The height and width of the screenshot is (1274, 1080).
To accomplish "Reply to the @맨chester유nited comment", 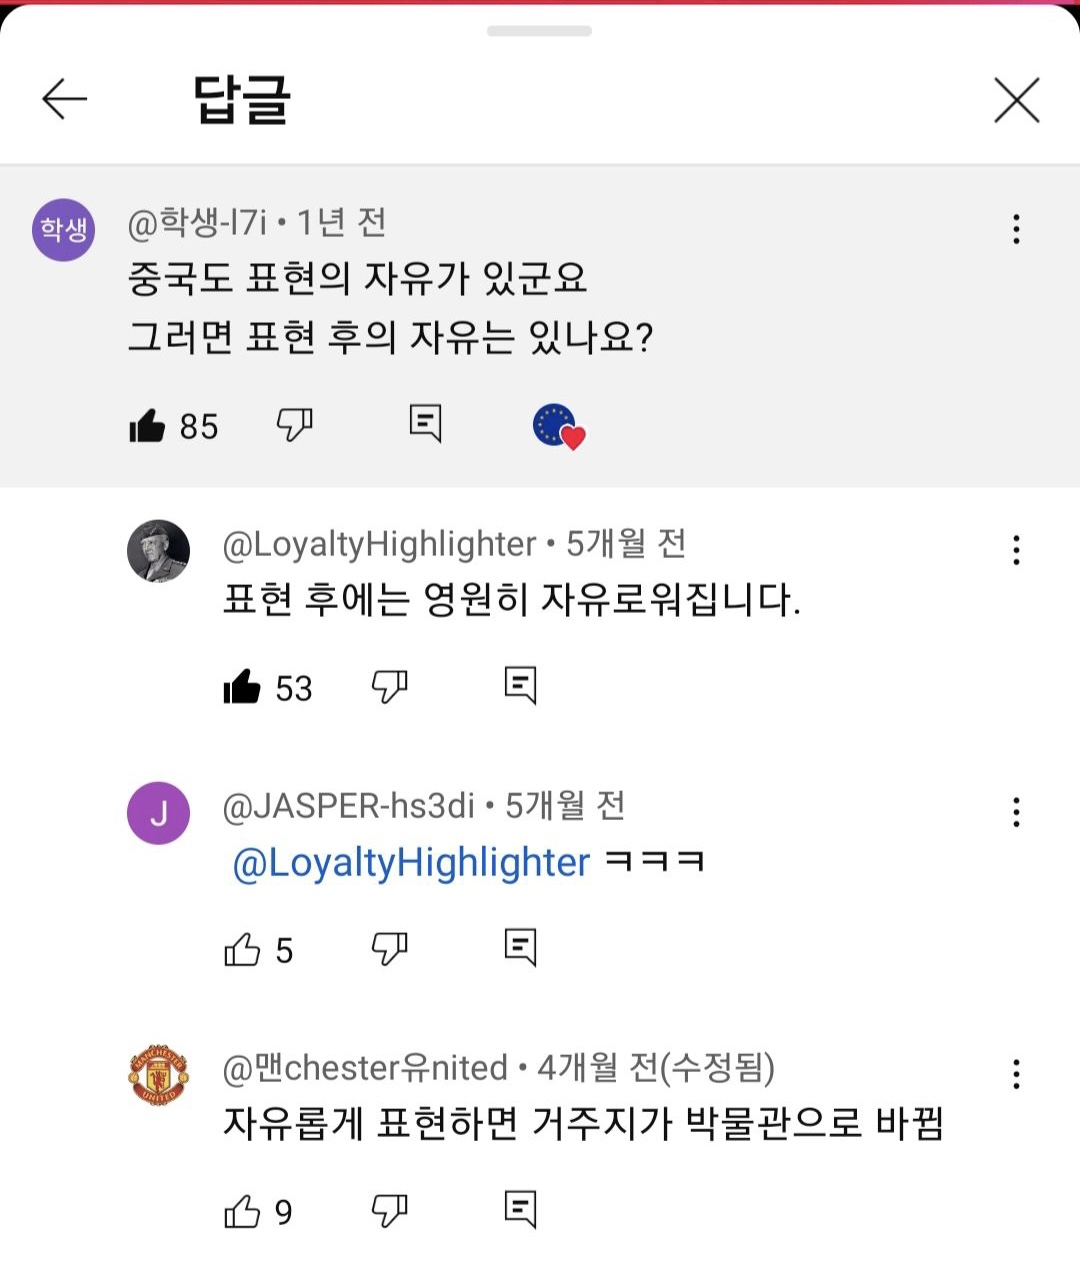I will click(x=520, y=1210).
